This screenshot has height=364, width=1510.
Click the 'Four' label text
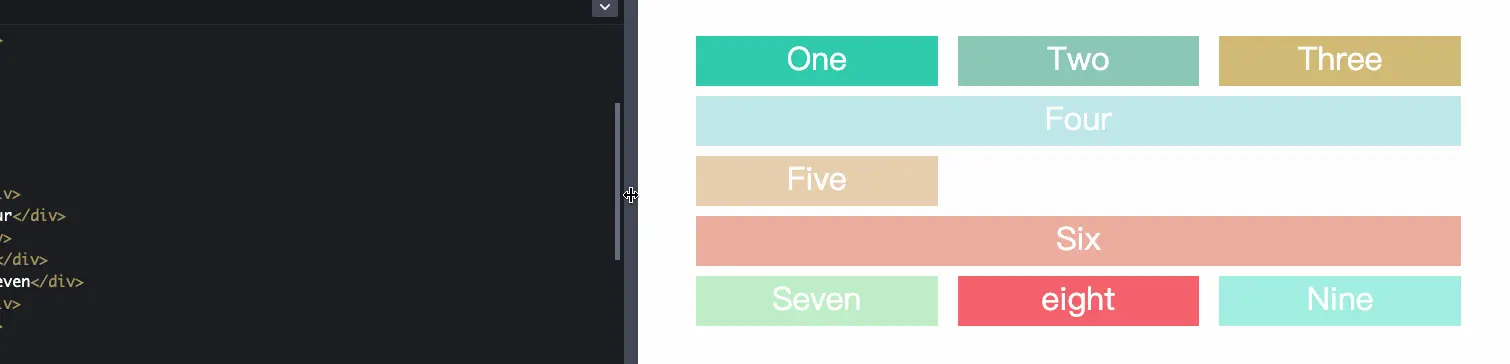(x=1078, y=120)
